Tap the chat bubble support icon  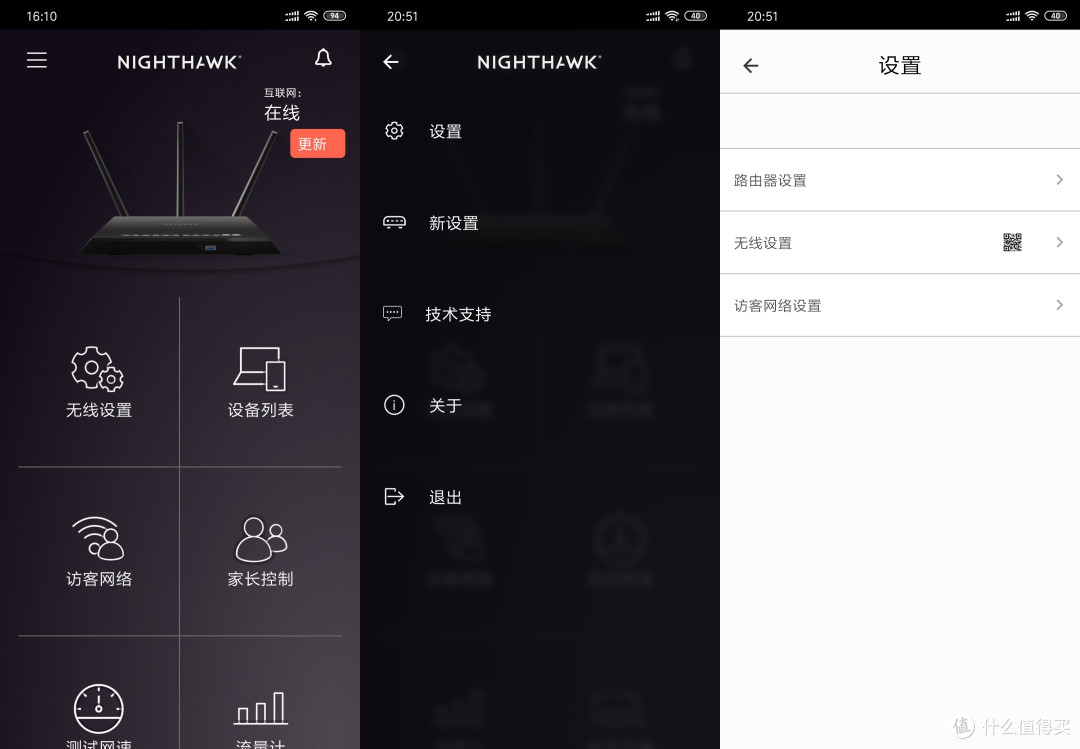pyautogui.click(x=393, y=314)
